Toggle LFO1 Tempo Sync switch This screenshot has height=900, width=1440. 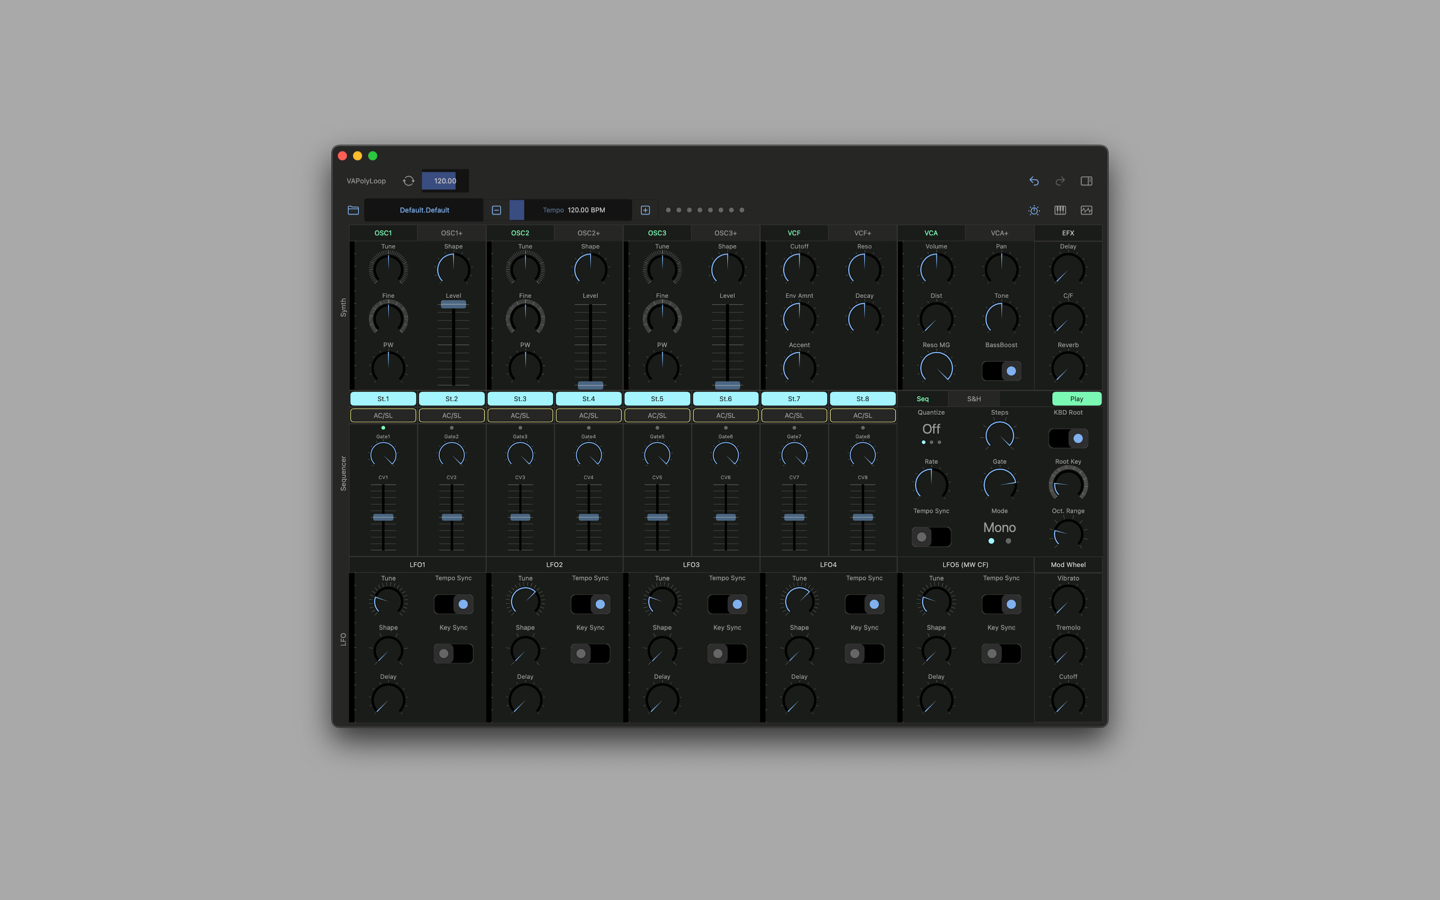point(453,604)
